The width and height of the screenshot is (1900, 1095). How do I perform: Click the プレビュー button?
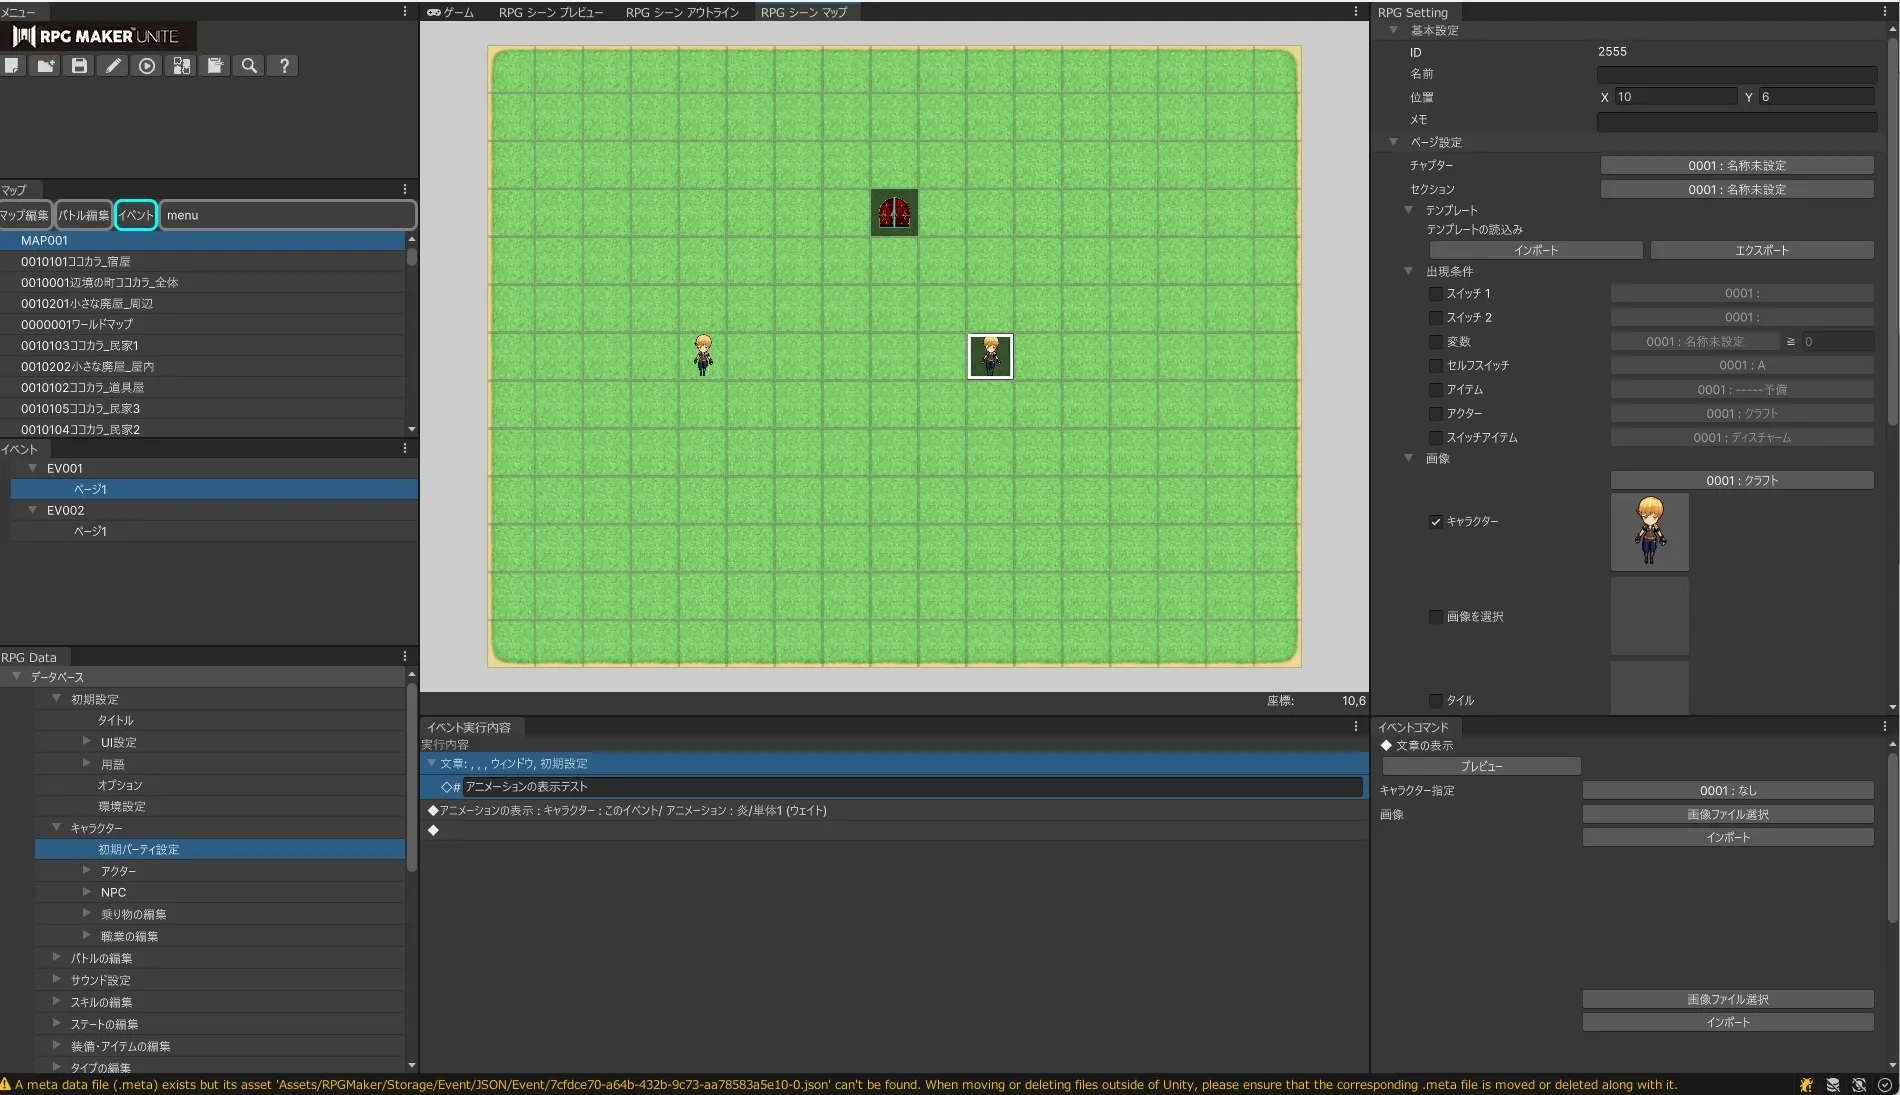point(1481,766)
